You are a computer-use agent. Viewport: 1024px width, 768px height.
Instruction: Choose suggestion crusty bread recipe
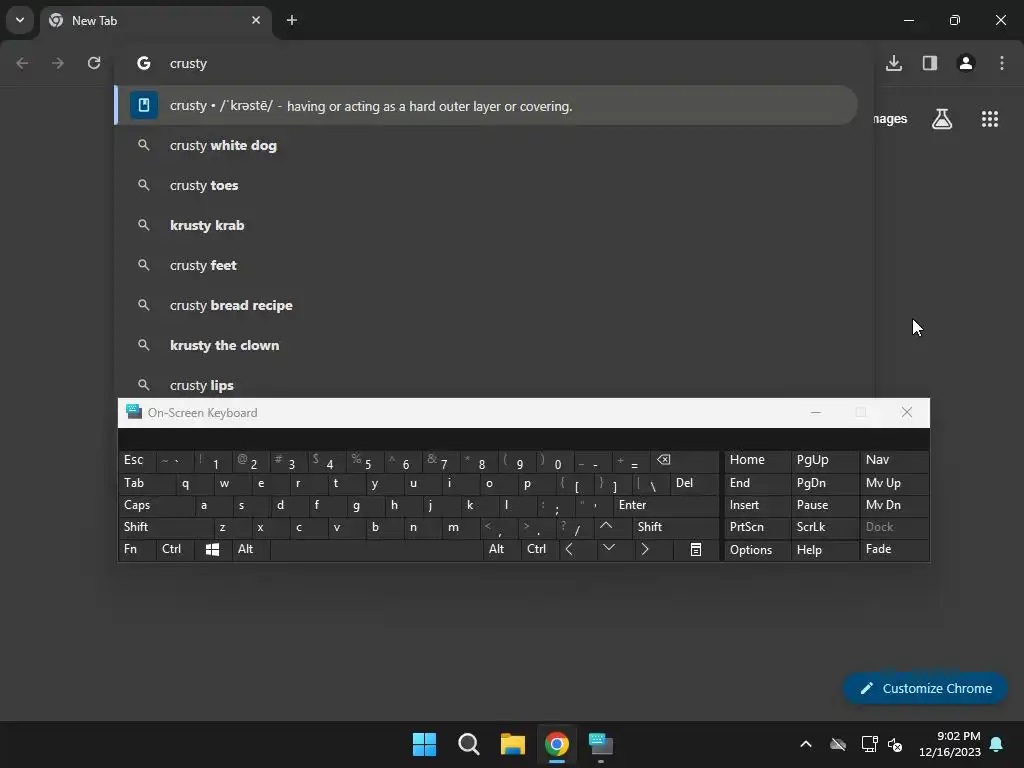[x=486, y=305]
